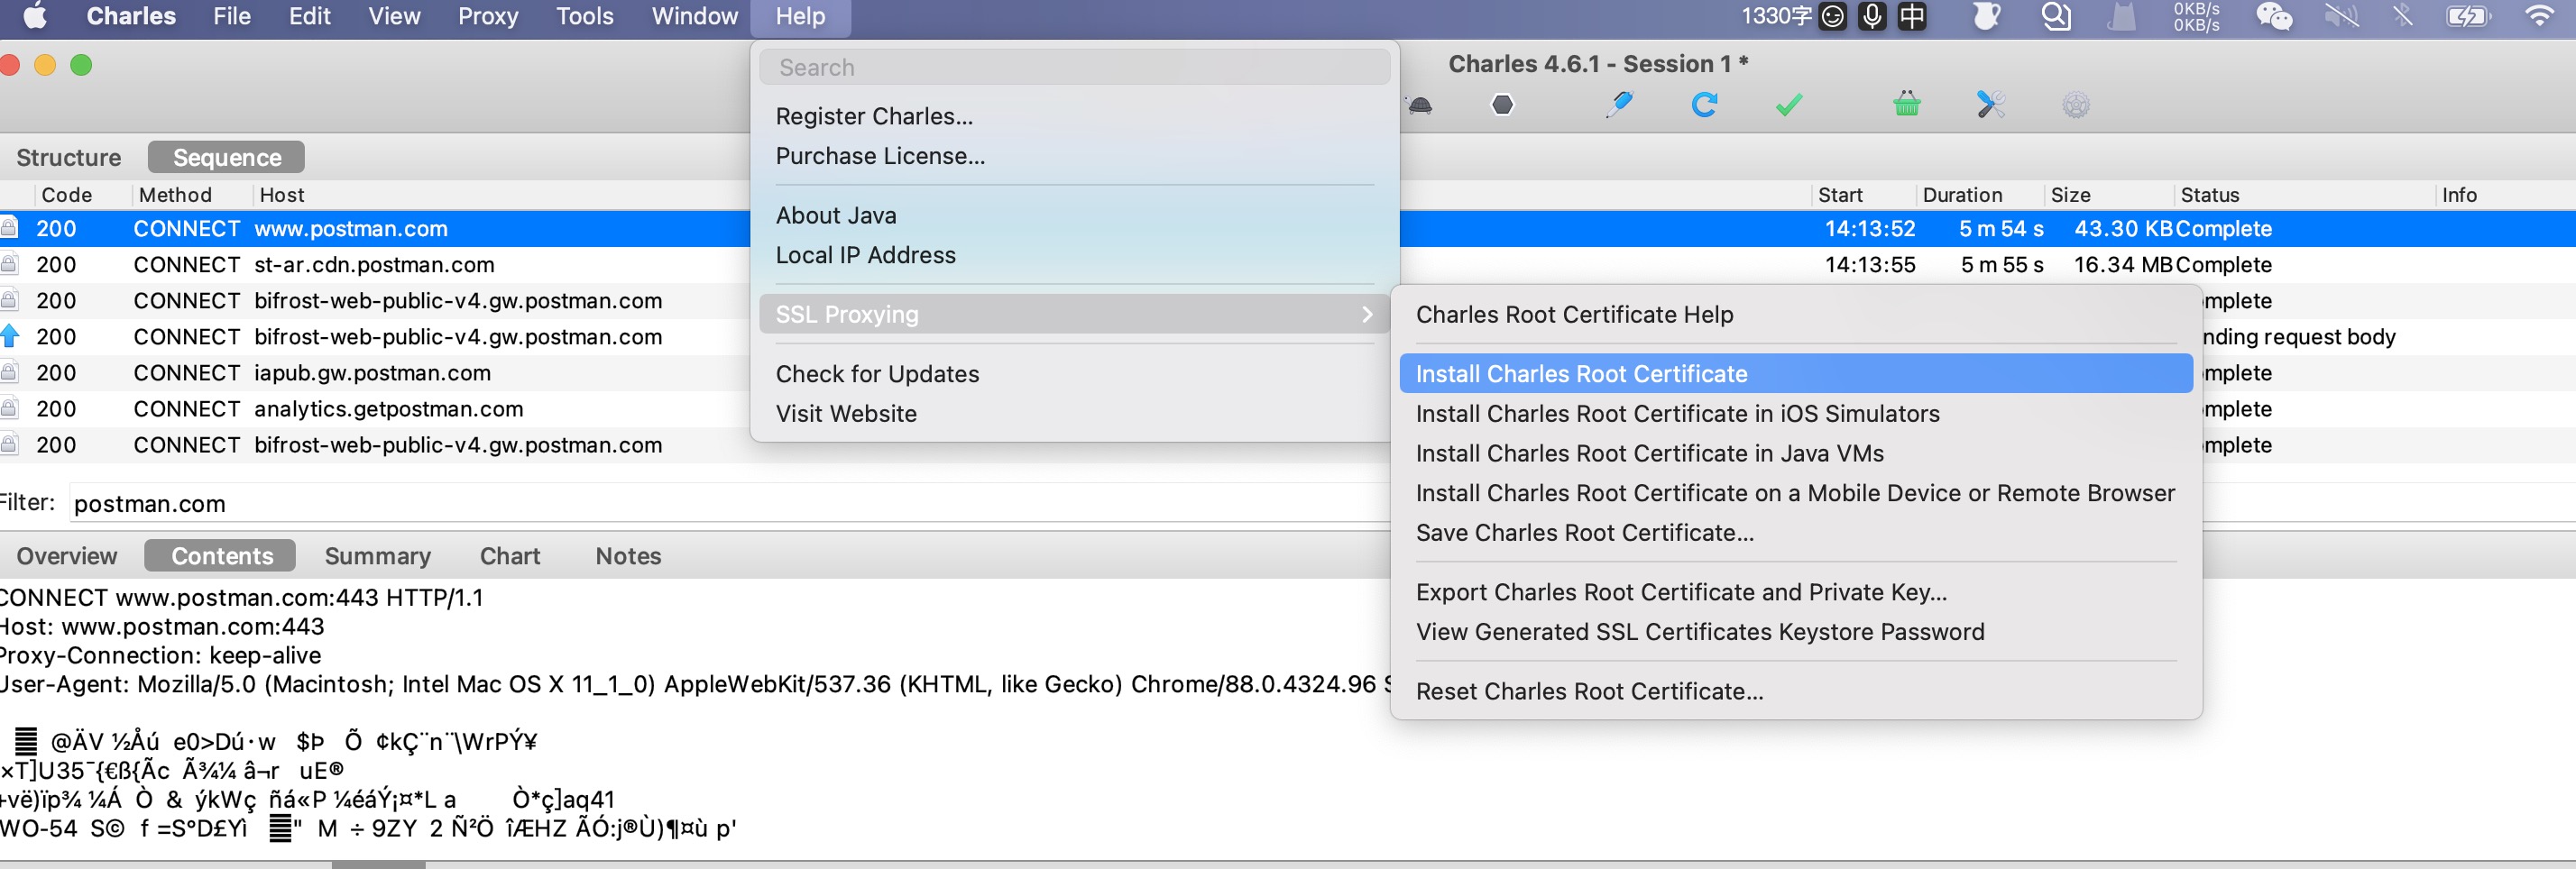Switch to the Structure view tab

coord(68,157)
